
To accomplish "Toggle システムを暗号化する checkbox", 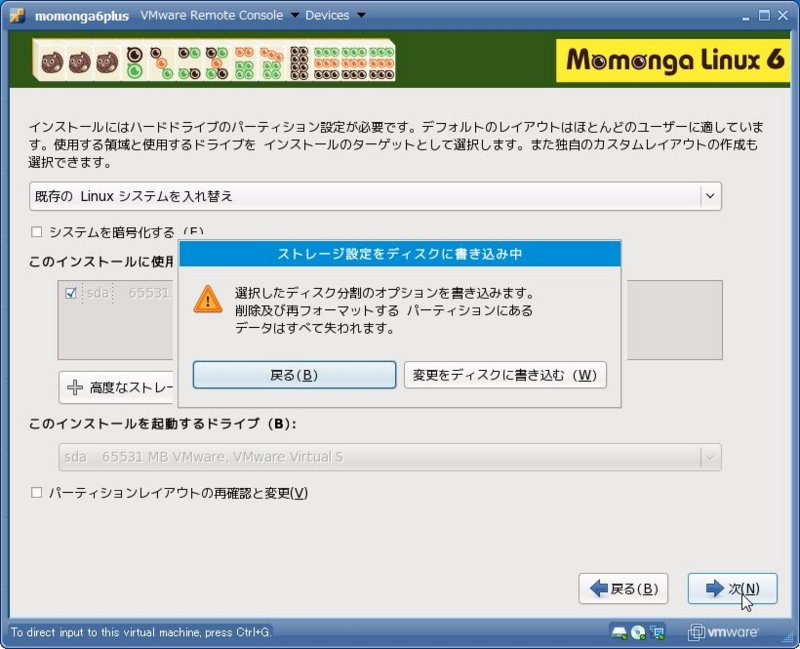I will (x=36, y=232).
